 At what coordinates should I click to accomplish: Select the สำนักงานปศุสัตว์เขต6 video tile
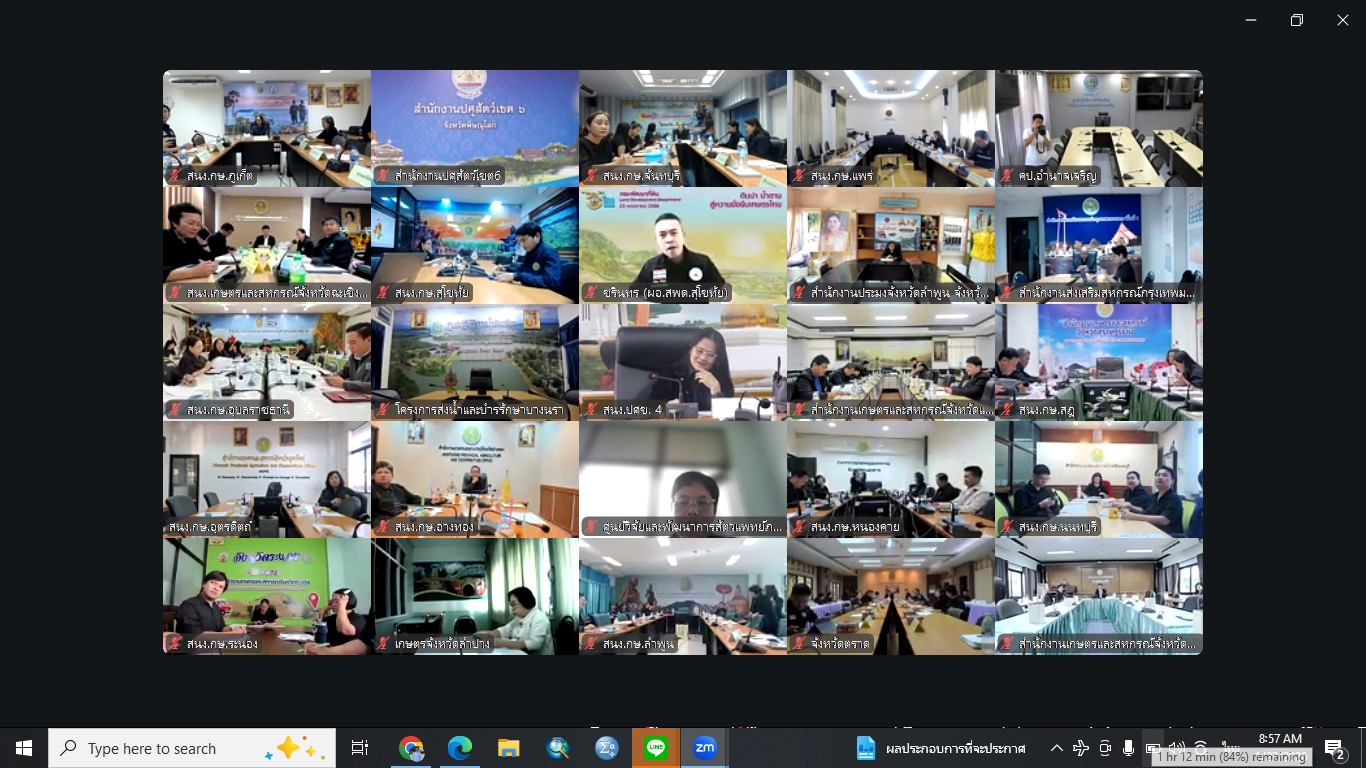pyautogui.click(x=475, y=128)
